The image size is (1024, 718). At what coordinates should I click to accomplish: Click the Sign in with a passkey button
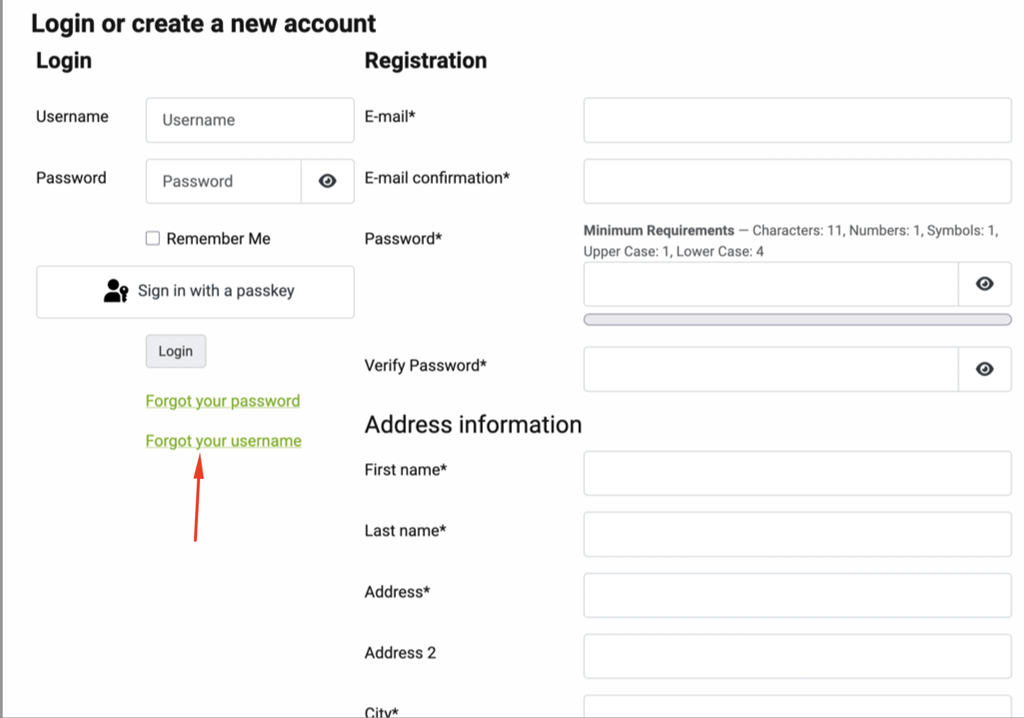coord(195,292)
